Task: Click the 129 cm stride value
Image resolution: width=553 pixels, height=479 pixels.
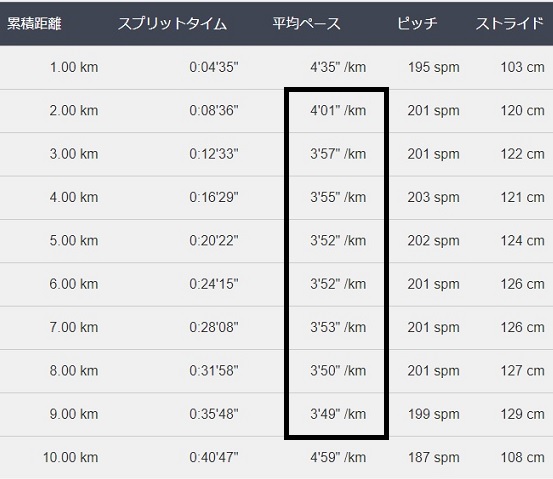Action: tap(523, 414)
